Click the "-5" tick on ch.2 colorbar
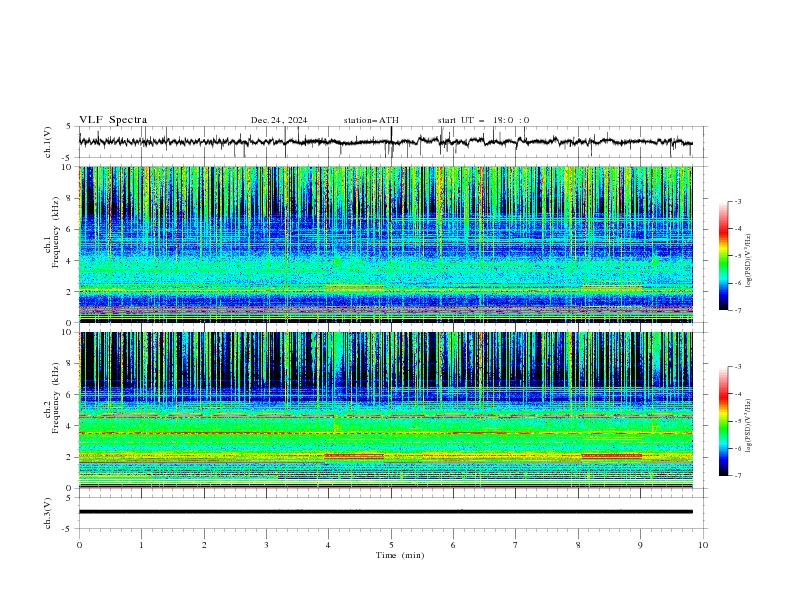The image size is (792, 612). [738, 421]
